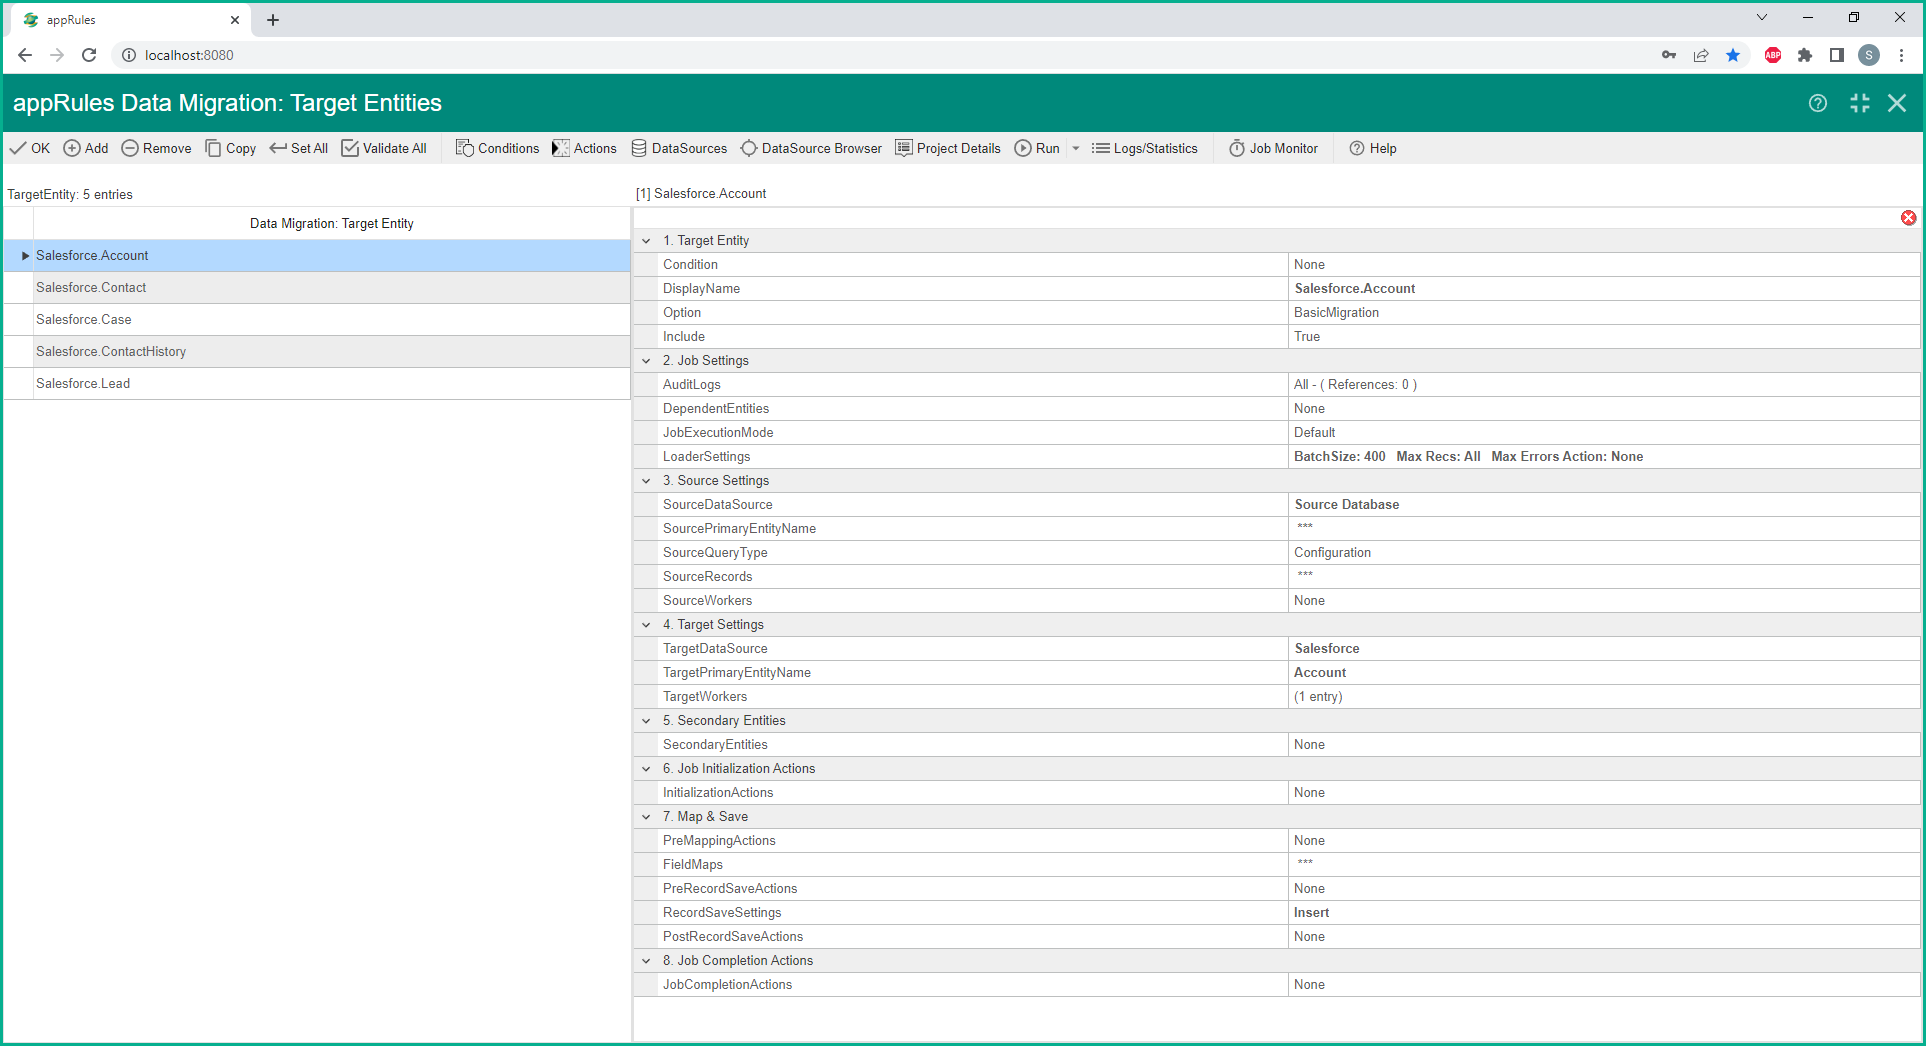Collapse the 3. Source Settings section
1926x1046 pixels.
[x=646, y=481]
